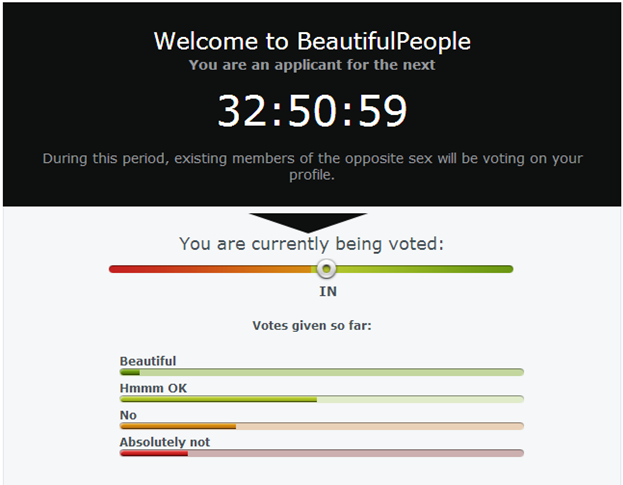Screen dimensions: 623x485
Task: Click the black downward triangle arrow
Action: pyautogui.click(x=308, y=223)
